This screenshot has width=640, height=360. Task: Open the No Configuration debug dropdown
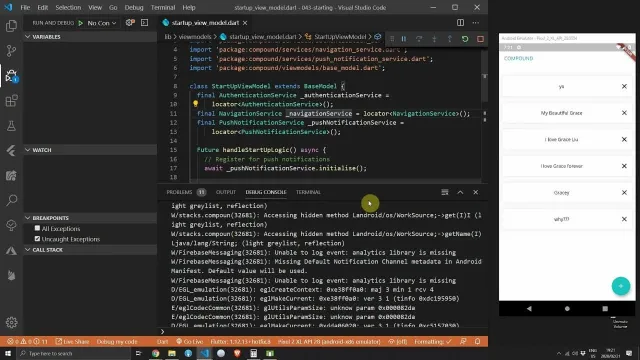[102, 23]
